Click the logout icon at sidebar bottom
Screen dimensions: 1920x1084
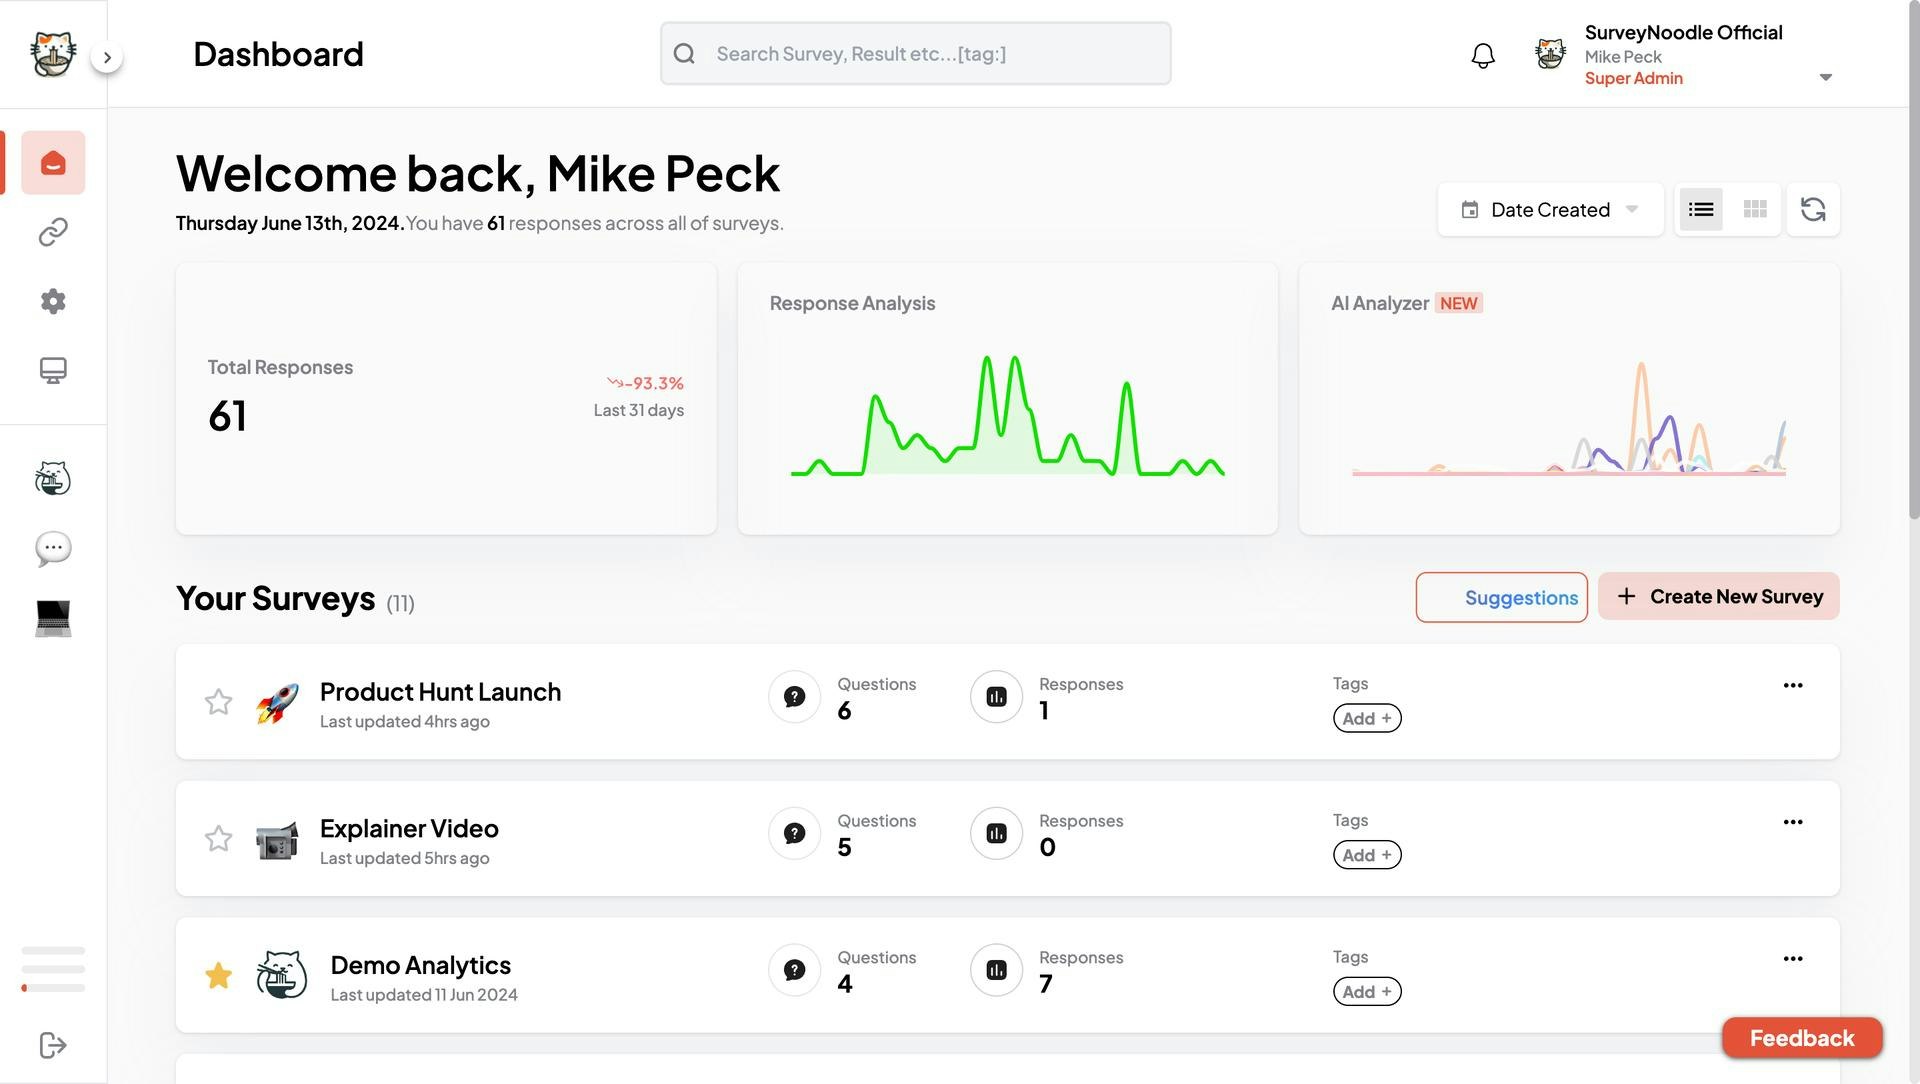(53, 1045)
